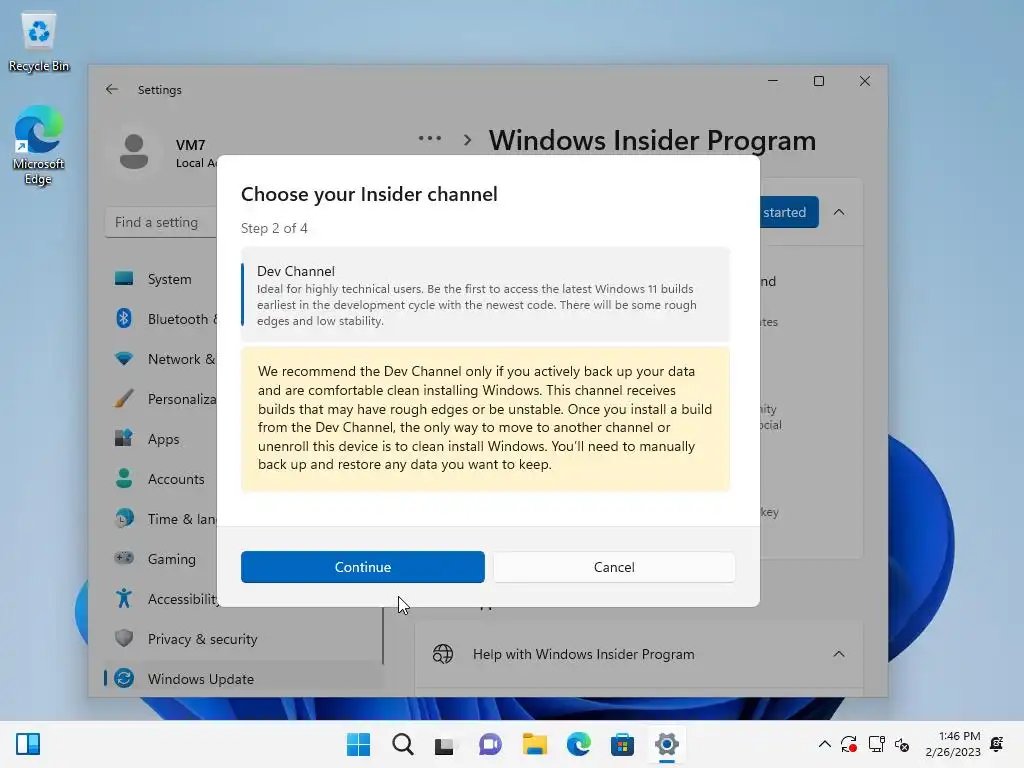1024x768 pixels.
Task: Click muted volume tray icon
Action: (x=903, y=744)
